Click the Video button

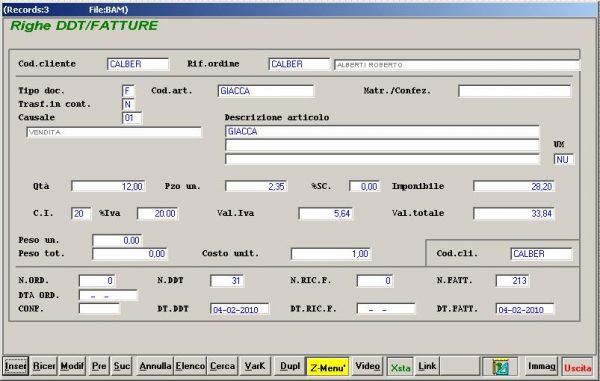point(367,366)
